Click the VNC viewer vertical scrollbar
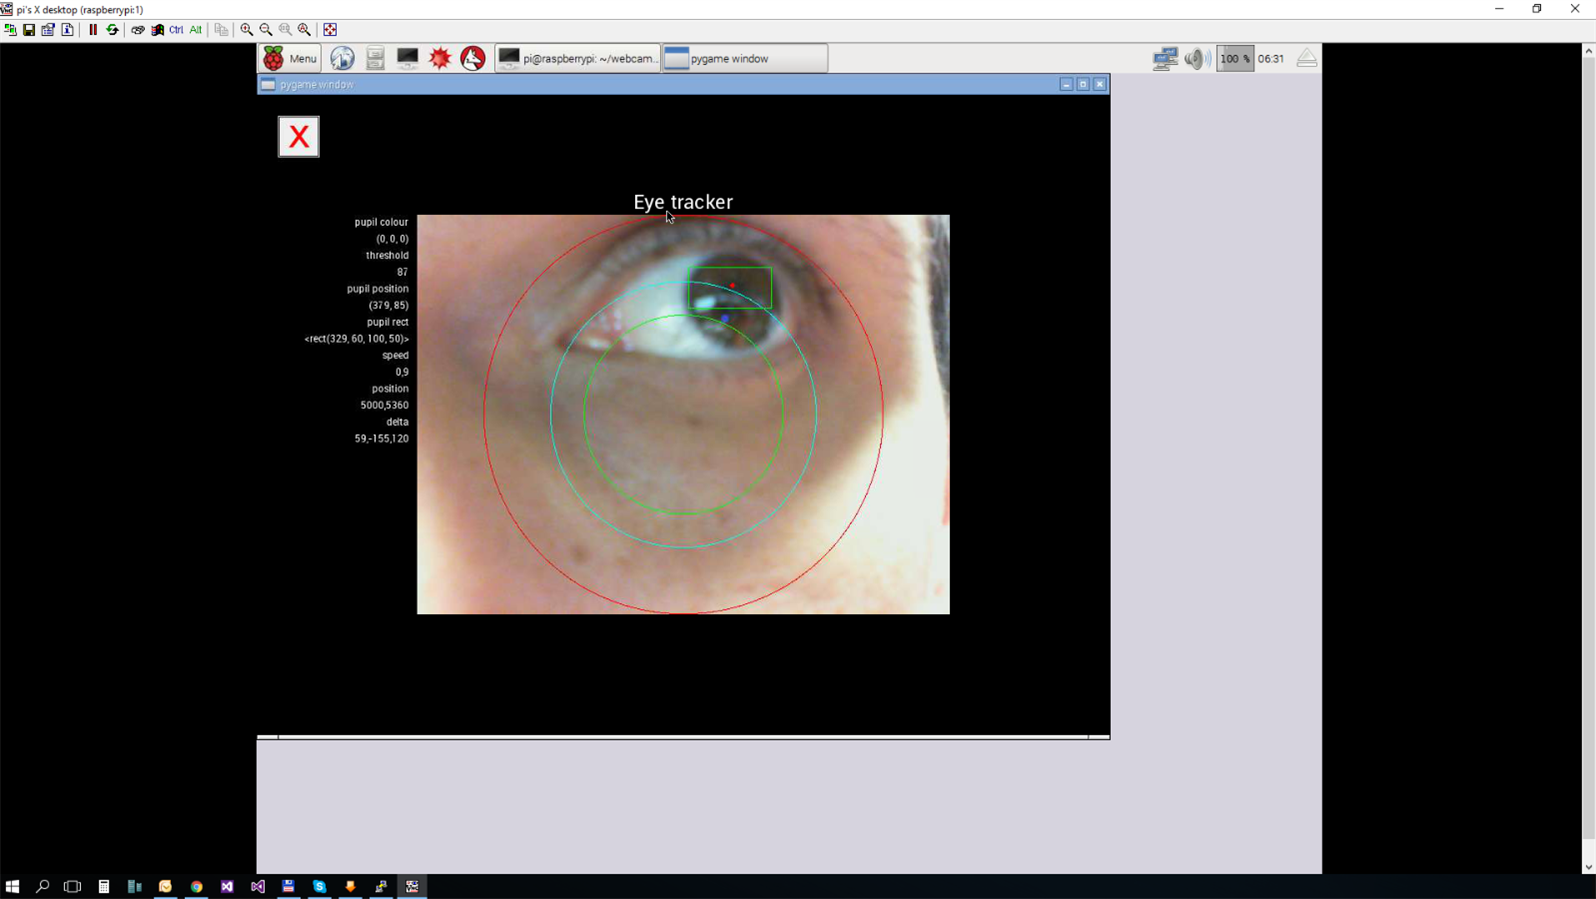This screenshot has width=1596, height=899. (1588, 450)
